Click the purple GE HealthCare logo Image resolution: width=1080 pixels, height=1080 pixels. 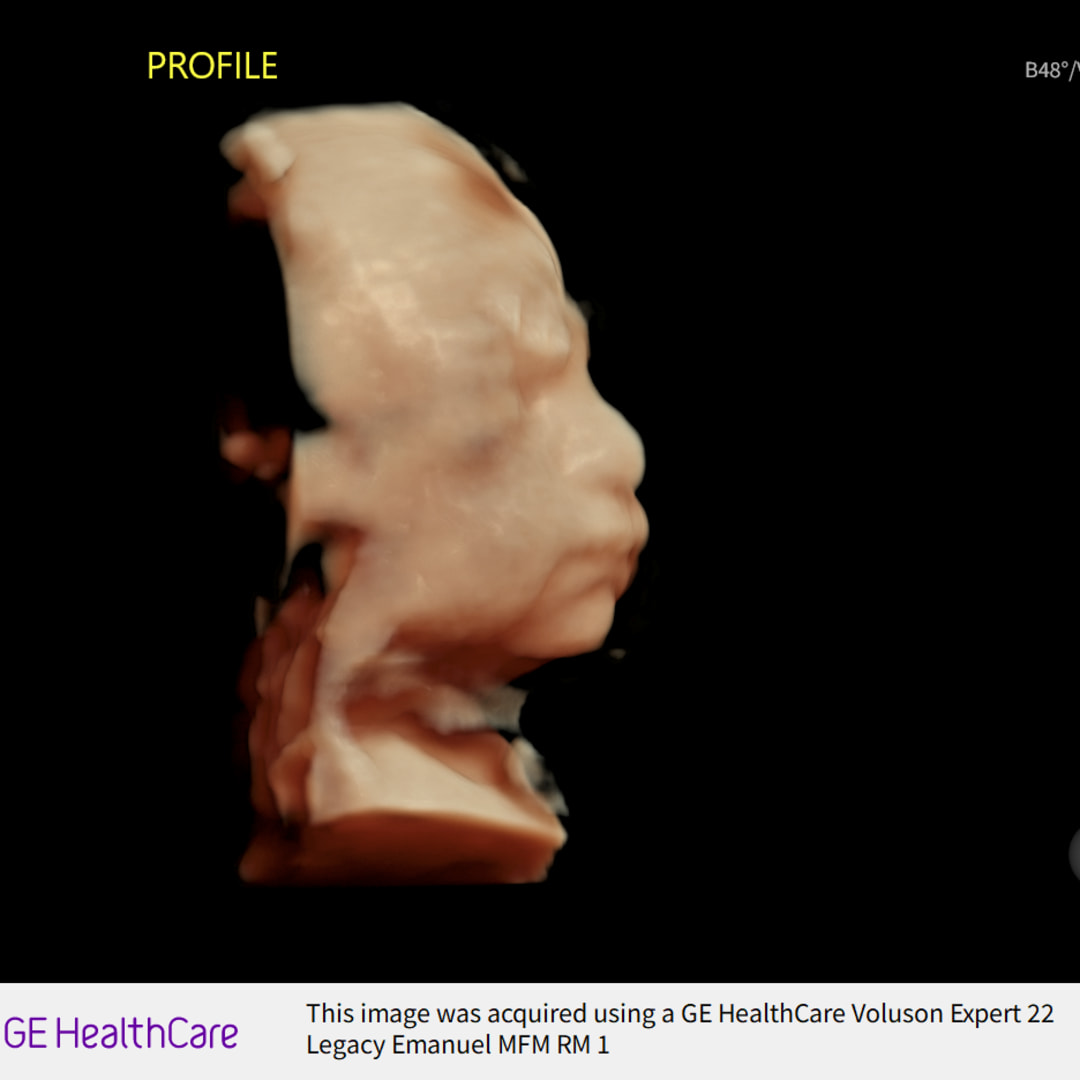pos(121,1033)
